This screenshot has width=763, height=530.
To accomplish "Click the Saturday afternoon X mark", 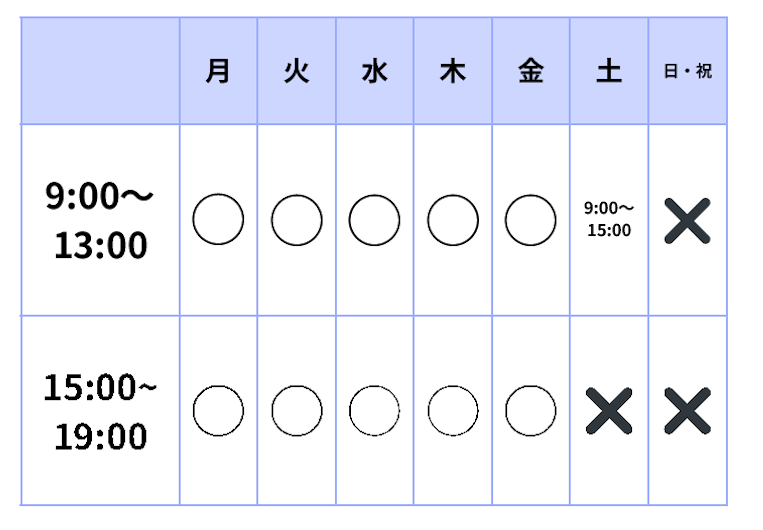I will tap(609, 411).
